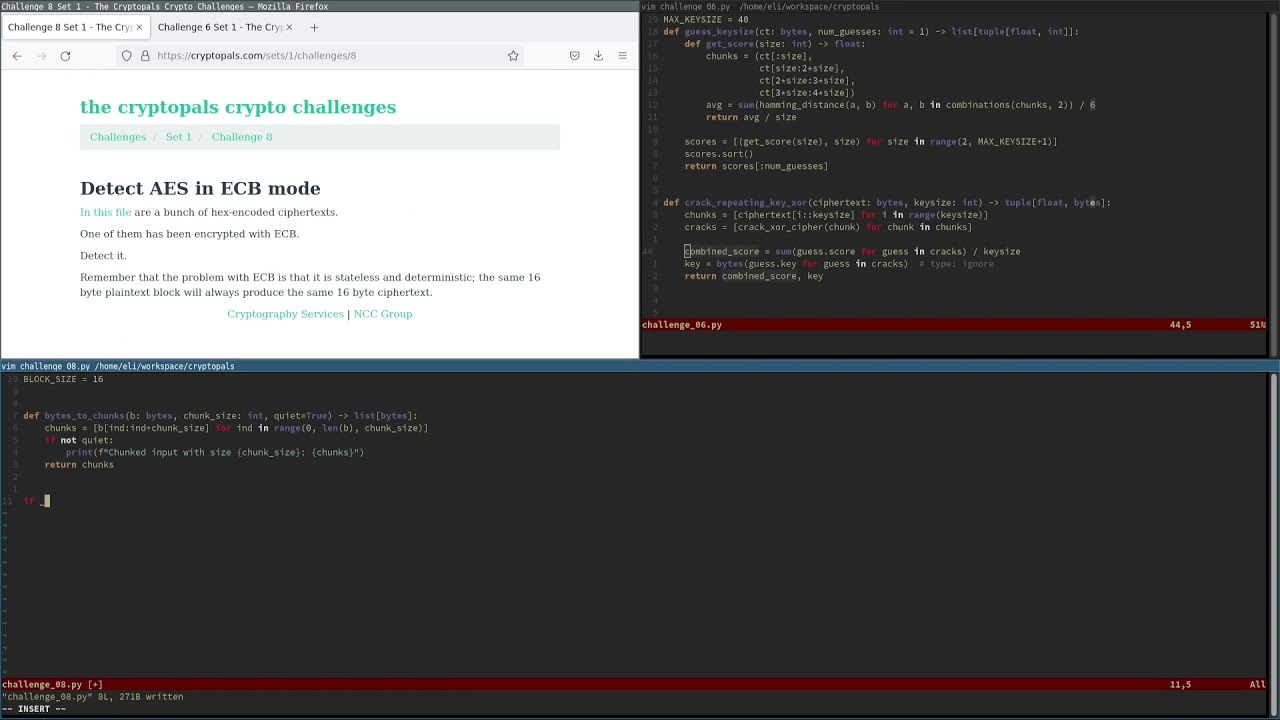Click "challenge_08.py" 8L, 271B written message
The height and width of the screenshot is (720, 1280).
click(92, 697)
